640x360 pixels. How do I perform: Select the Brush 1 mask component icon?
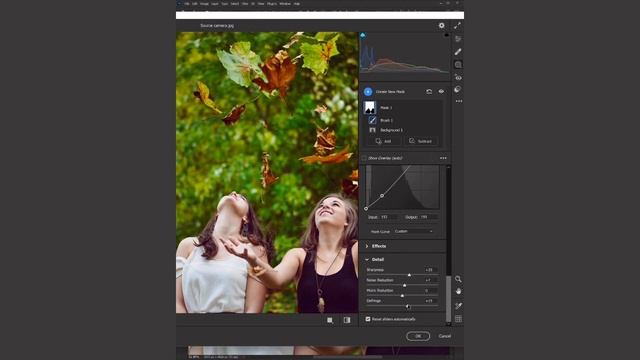372,120
